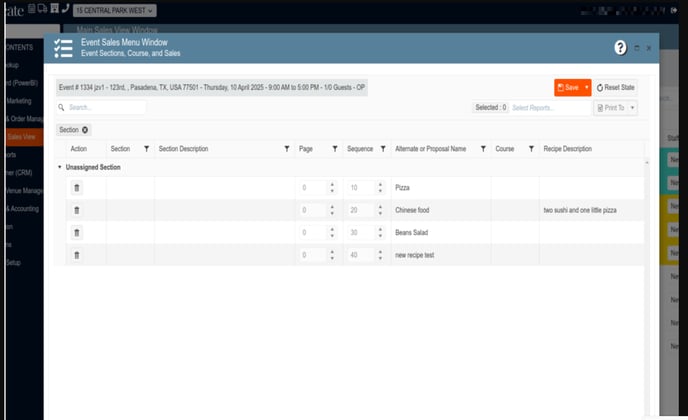Remove the Section grouping chip

pos(85,130)
